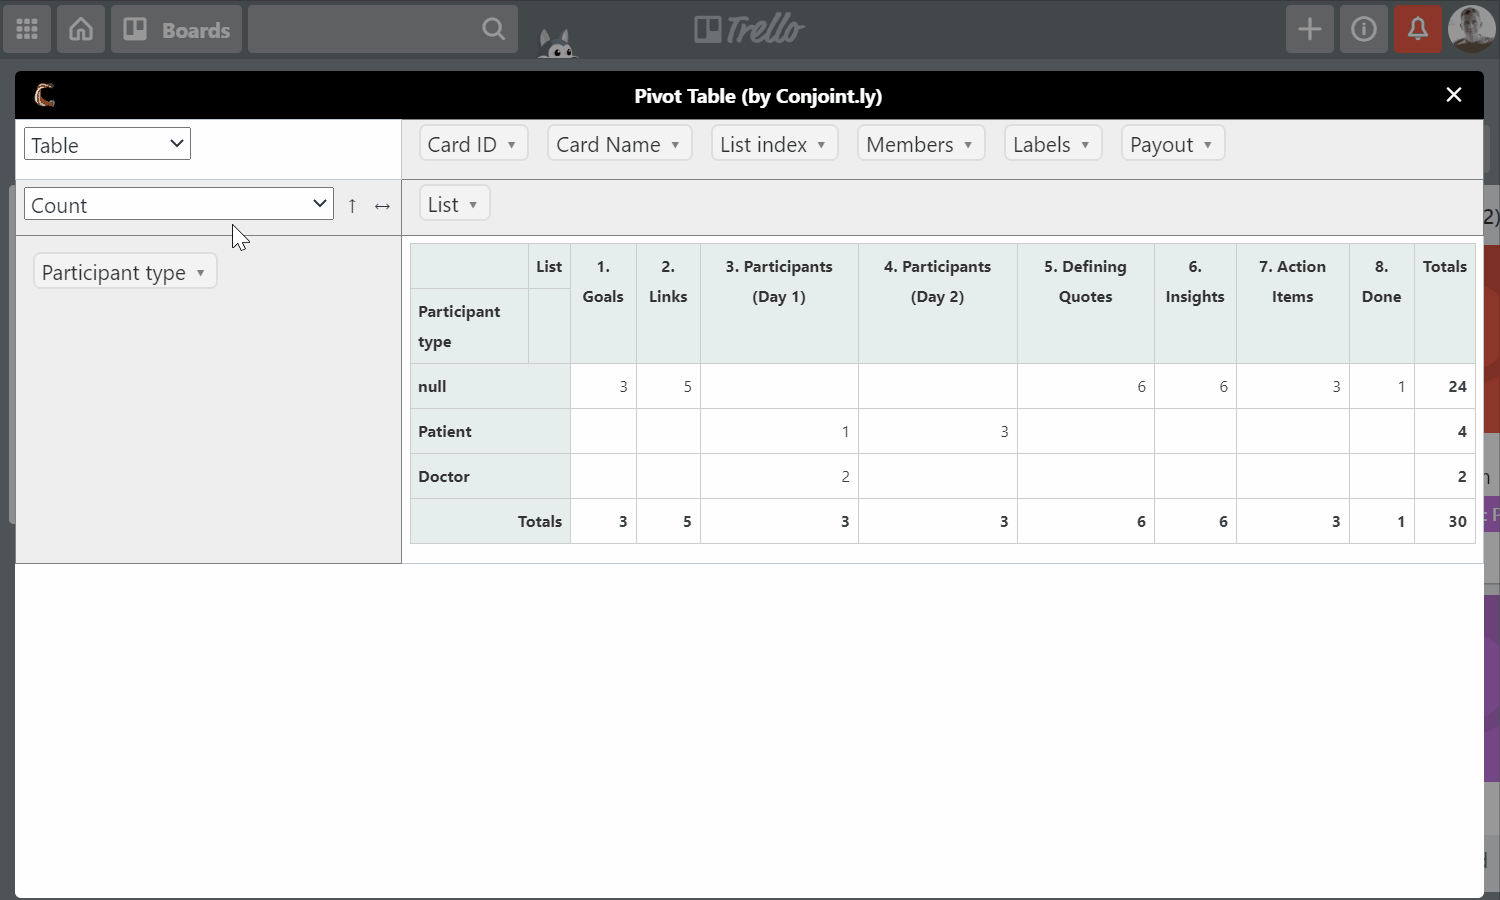Click the Conjoint.ly logo icon

click(45, 95)
